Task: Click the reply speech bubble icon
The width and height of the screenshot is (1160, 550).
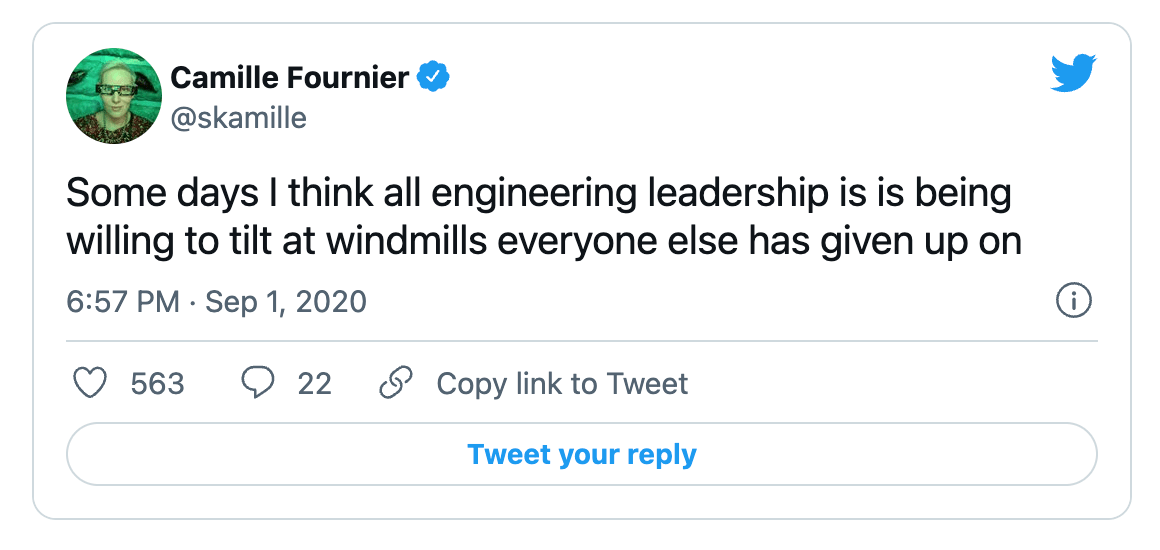Action: [x=258, y=383]
